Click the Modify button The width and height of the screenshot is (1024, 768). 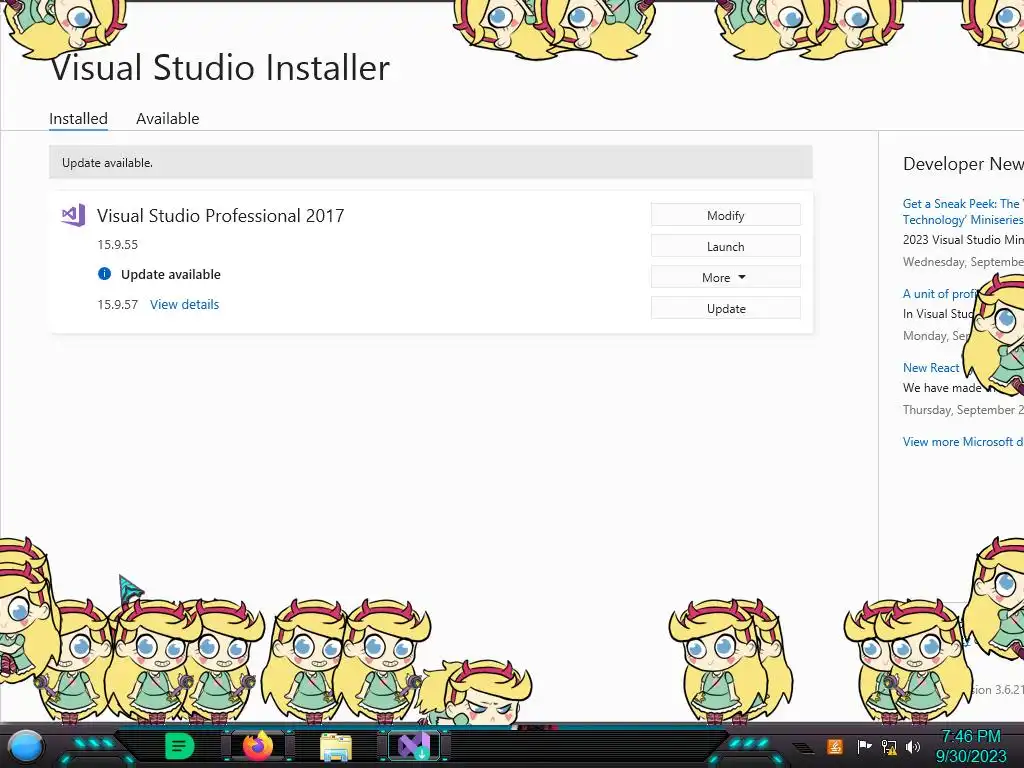[x=726, y=216]
